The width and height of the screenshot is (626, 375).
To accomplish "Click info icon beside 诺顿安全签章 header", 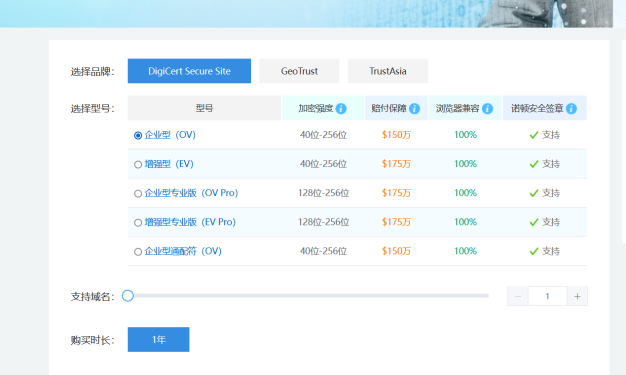I will [571, 108].
